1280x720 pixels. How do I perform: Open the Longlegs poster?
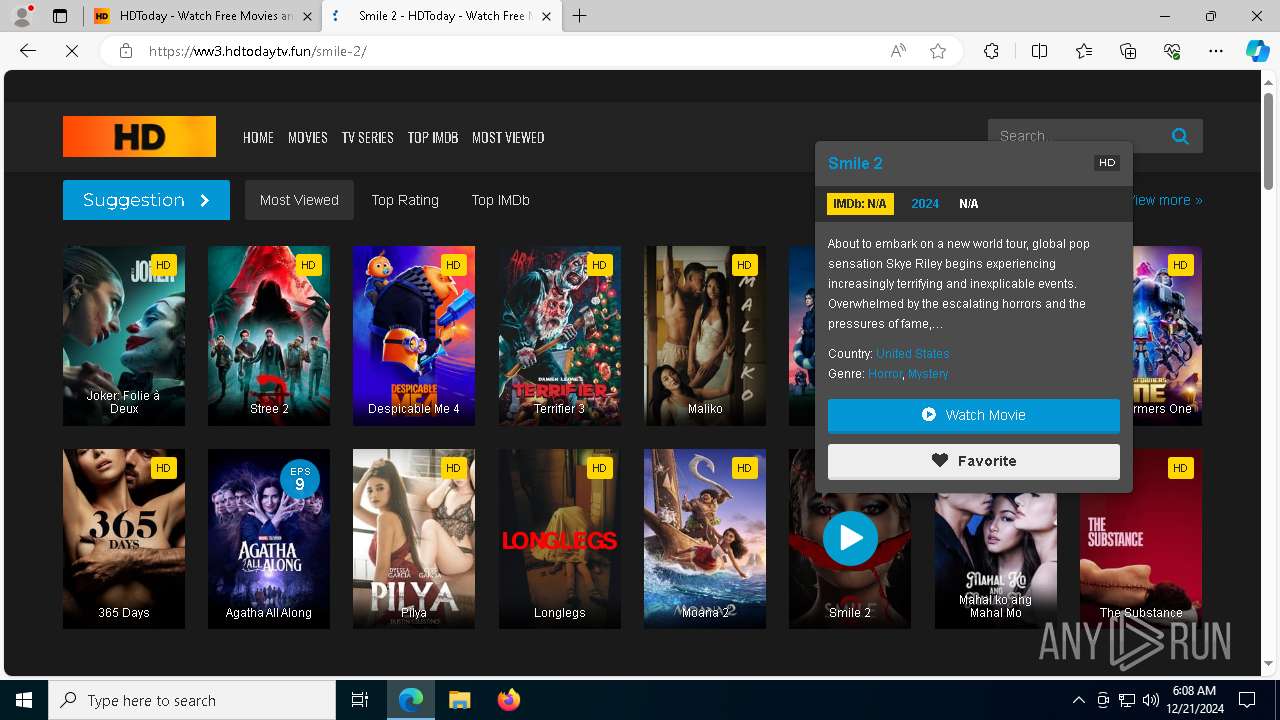tap(560, 539)
